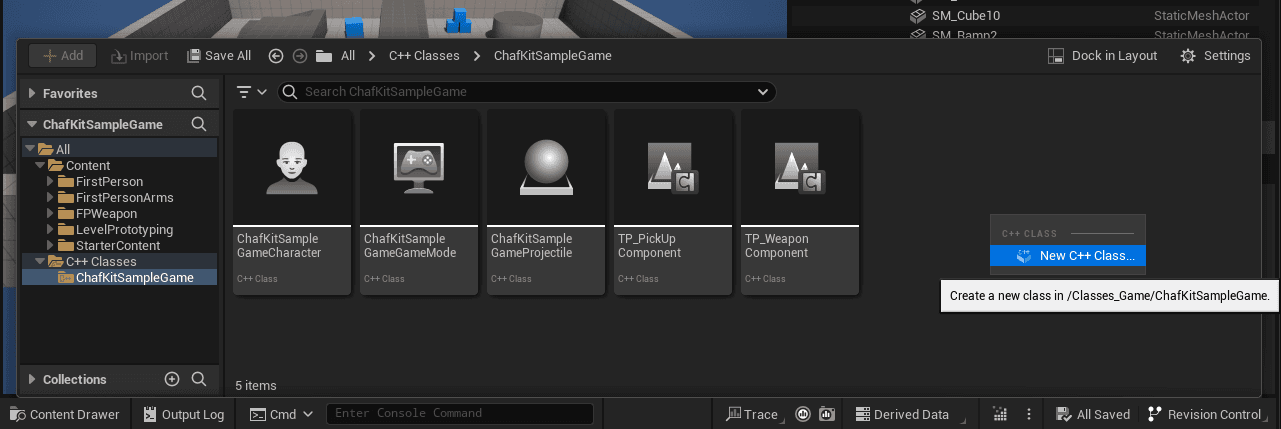The image size is (1281, 429).
Task: Click the All Saved status
Action: 1093,414
